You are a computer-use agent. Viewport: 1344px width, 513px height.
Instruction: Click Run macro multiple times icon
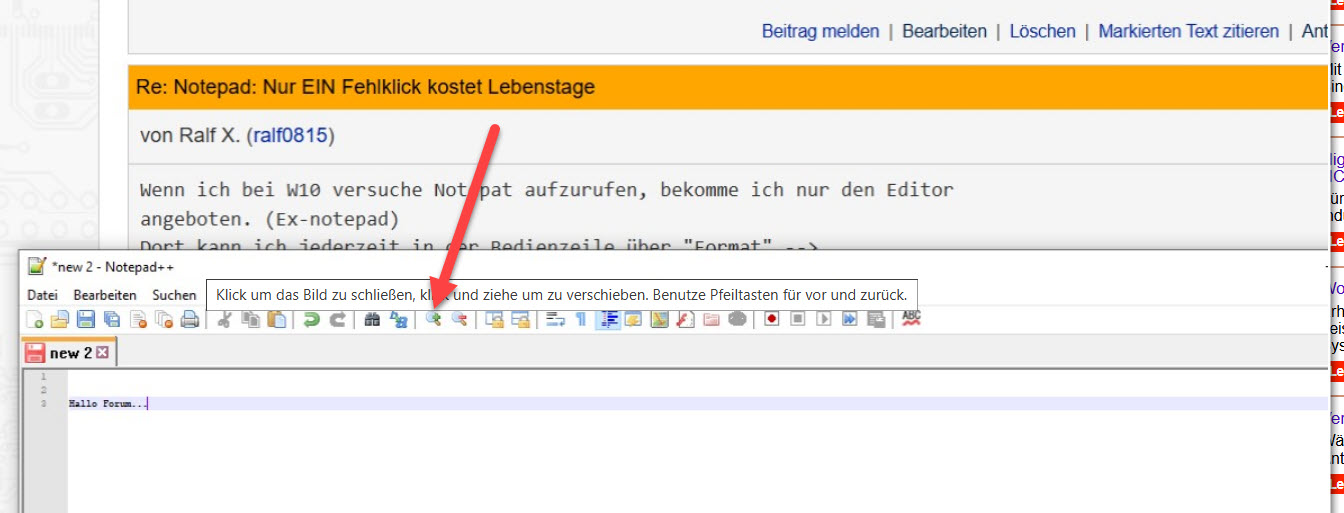(x=849, y=320)
